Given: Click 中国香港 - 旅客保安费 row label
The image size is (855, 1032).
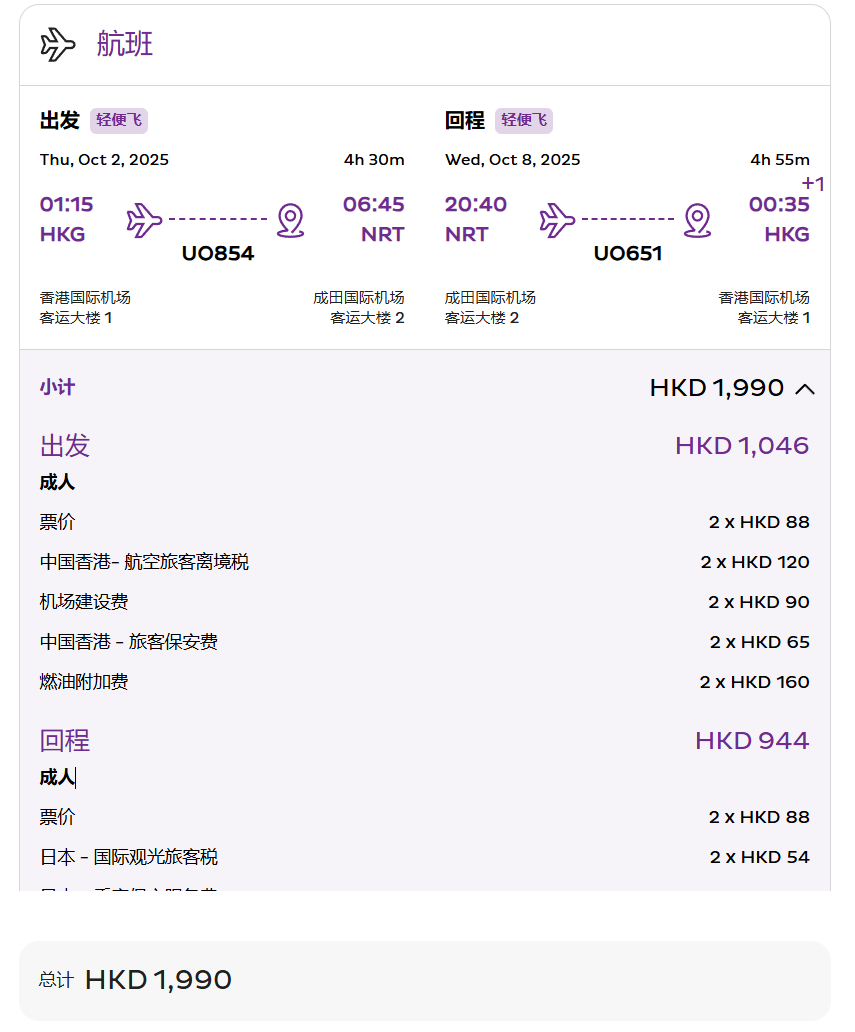Looking at the screenshot, I should [128, 642].
